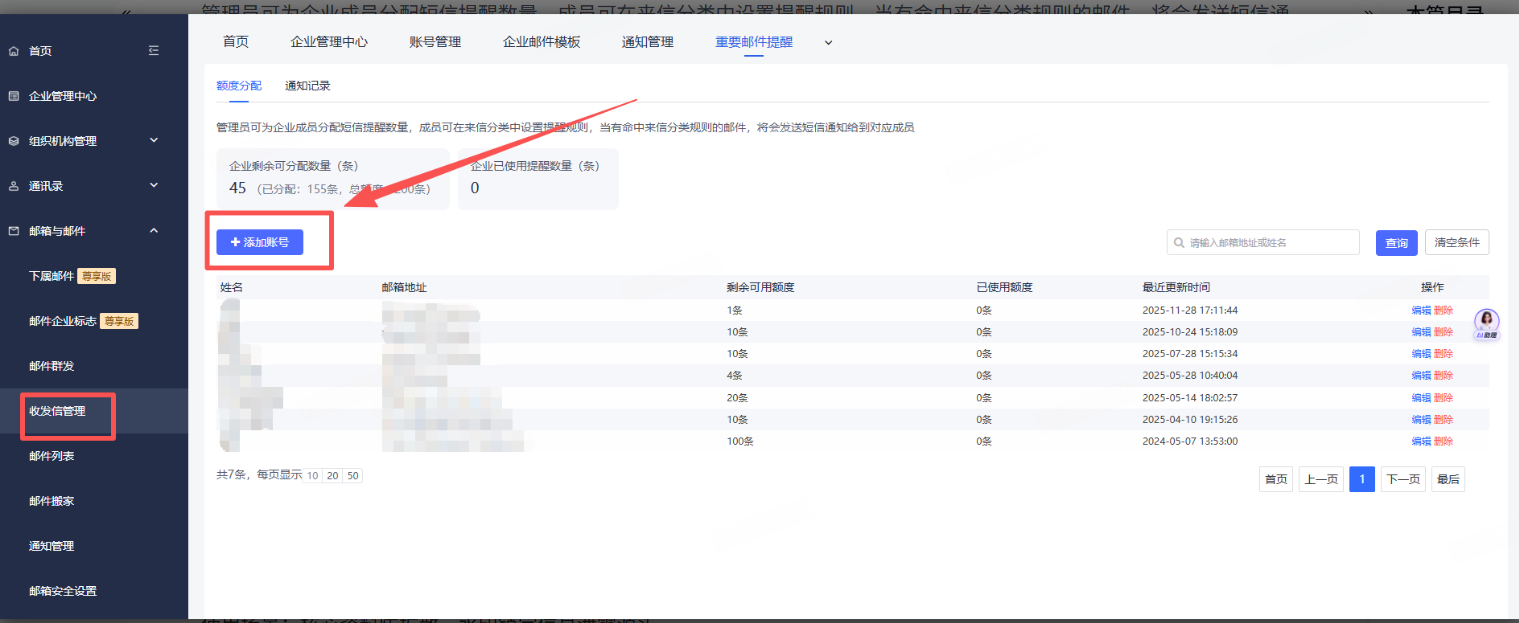The image size is (1519, 623).
Task: Jump to the 最后 last page
Action: coord(1448,479)
